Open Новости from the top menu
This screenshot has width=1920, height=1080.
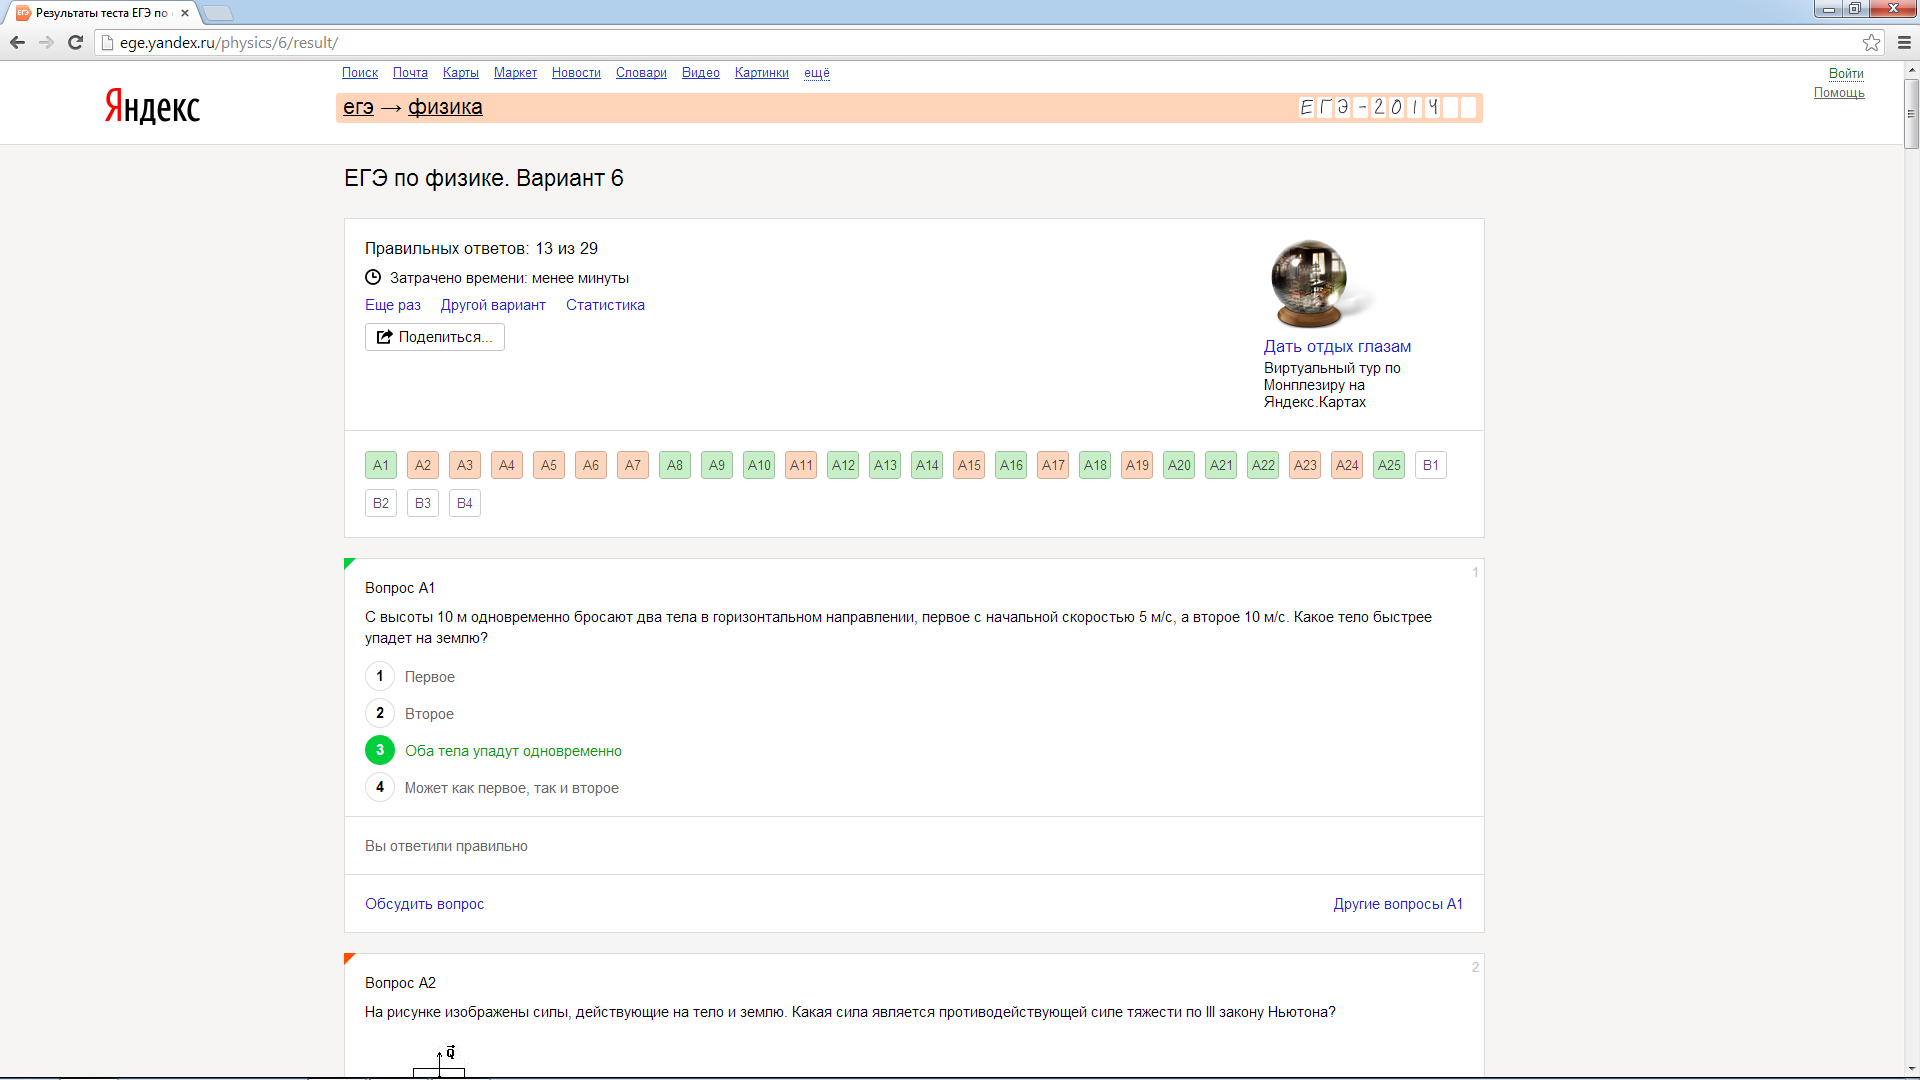click(576, 73)
